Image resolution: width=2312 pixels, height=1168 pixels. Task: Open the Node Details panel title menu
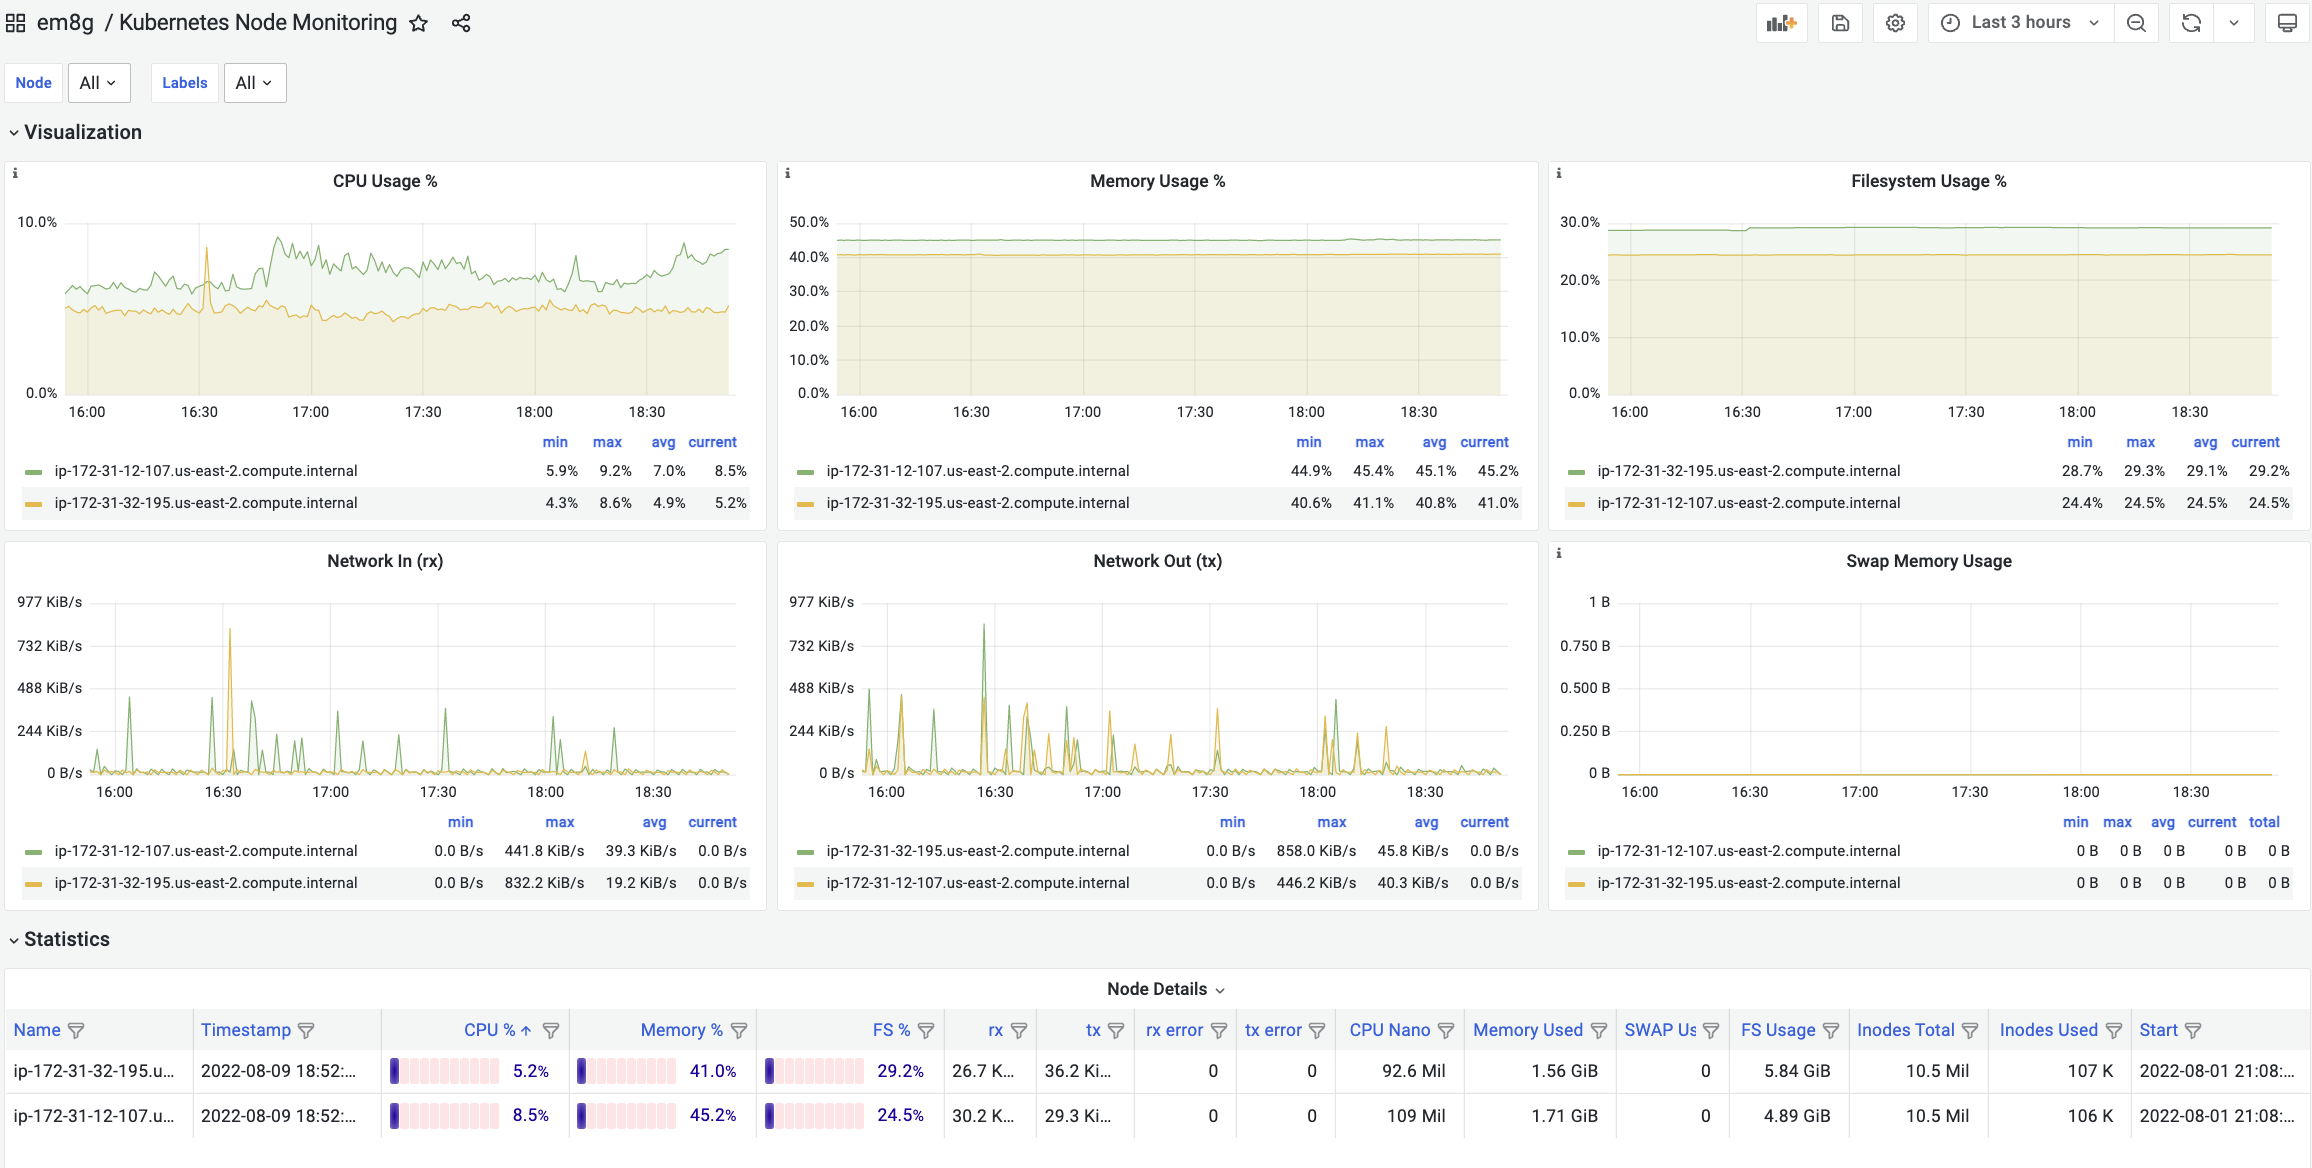coord(1157,989)
